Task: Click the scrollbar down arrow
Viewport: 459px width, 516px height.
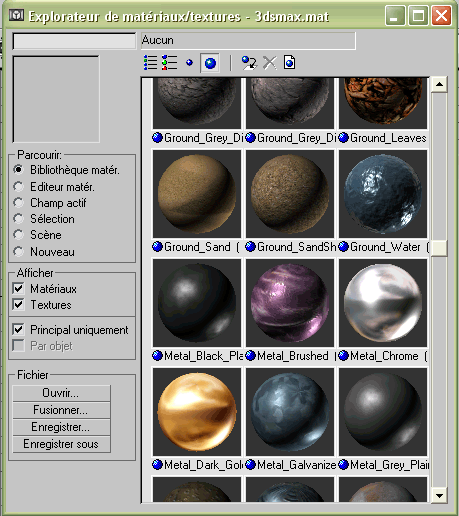Action: tap(439, 495)
